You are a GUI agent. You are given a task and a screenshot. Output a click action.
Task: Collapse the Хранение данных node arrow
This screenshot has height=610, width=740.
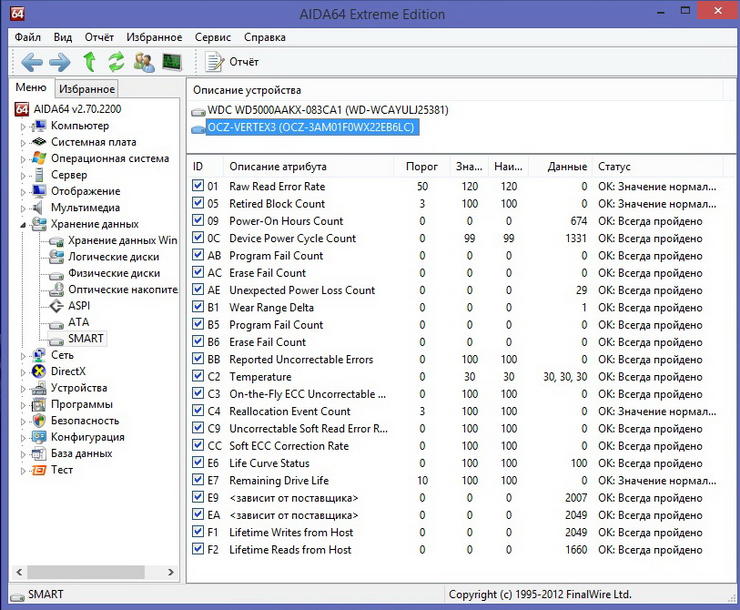pos(23,225)
